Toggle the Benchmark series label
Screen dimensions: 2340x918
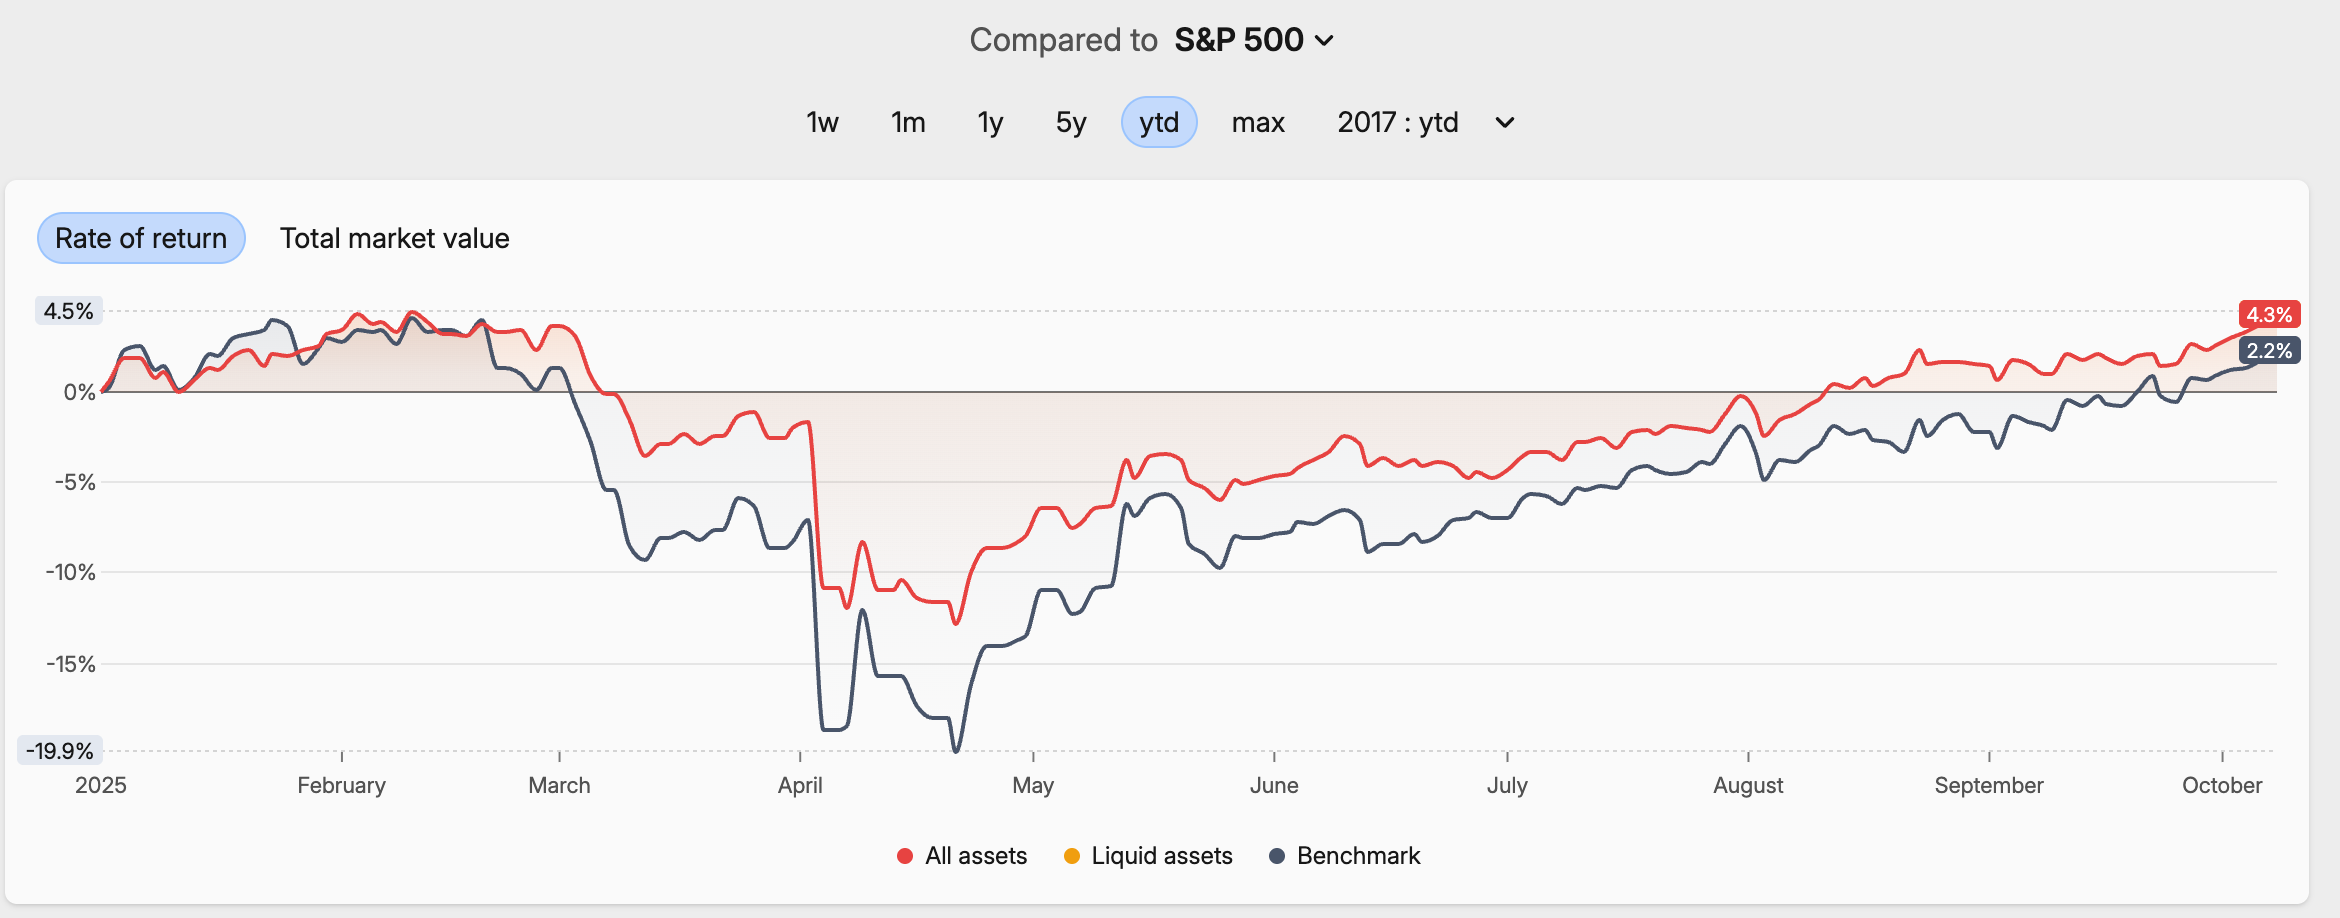[1358, 856]
